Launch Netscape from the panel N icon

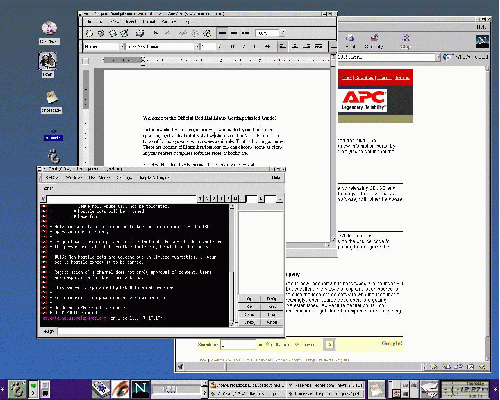pos(140,389)
